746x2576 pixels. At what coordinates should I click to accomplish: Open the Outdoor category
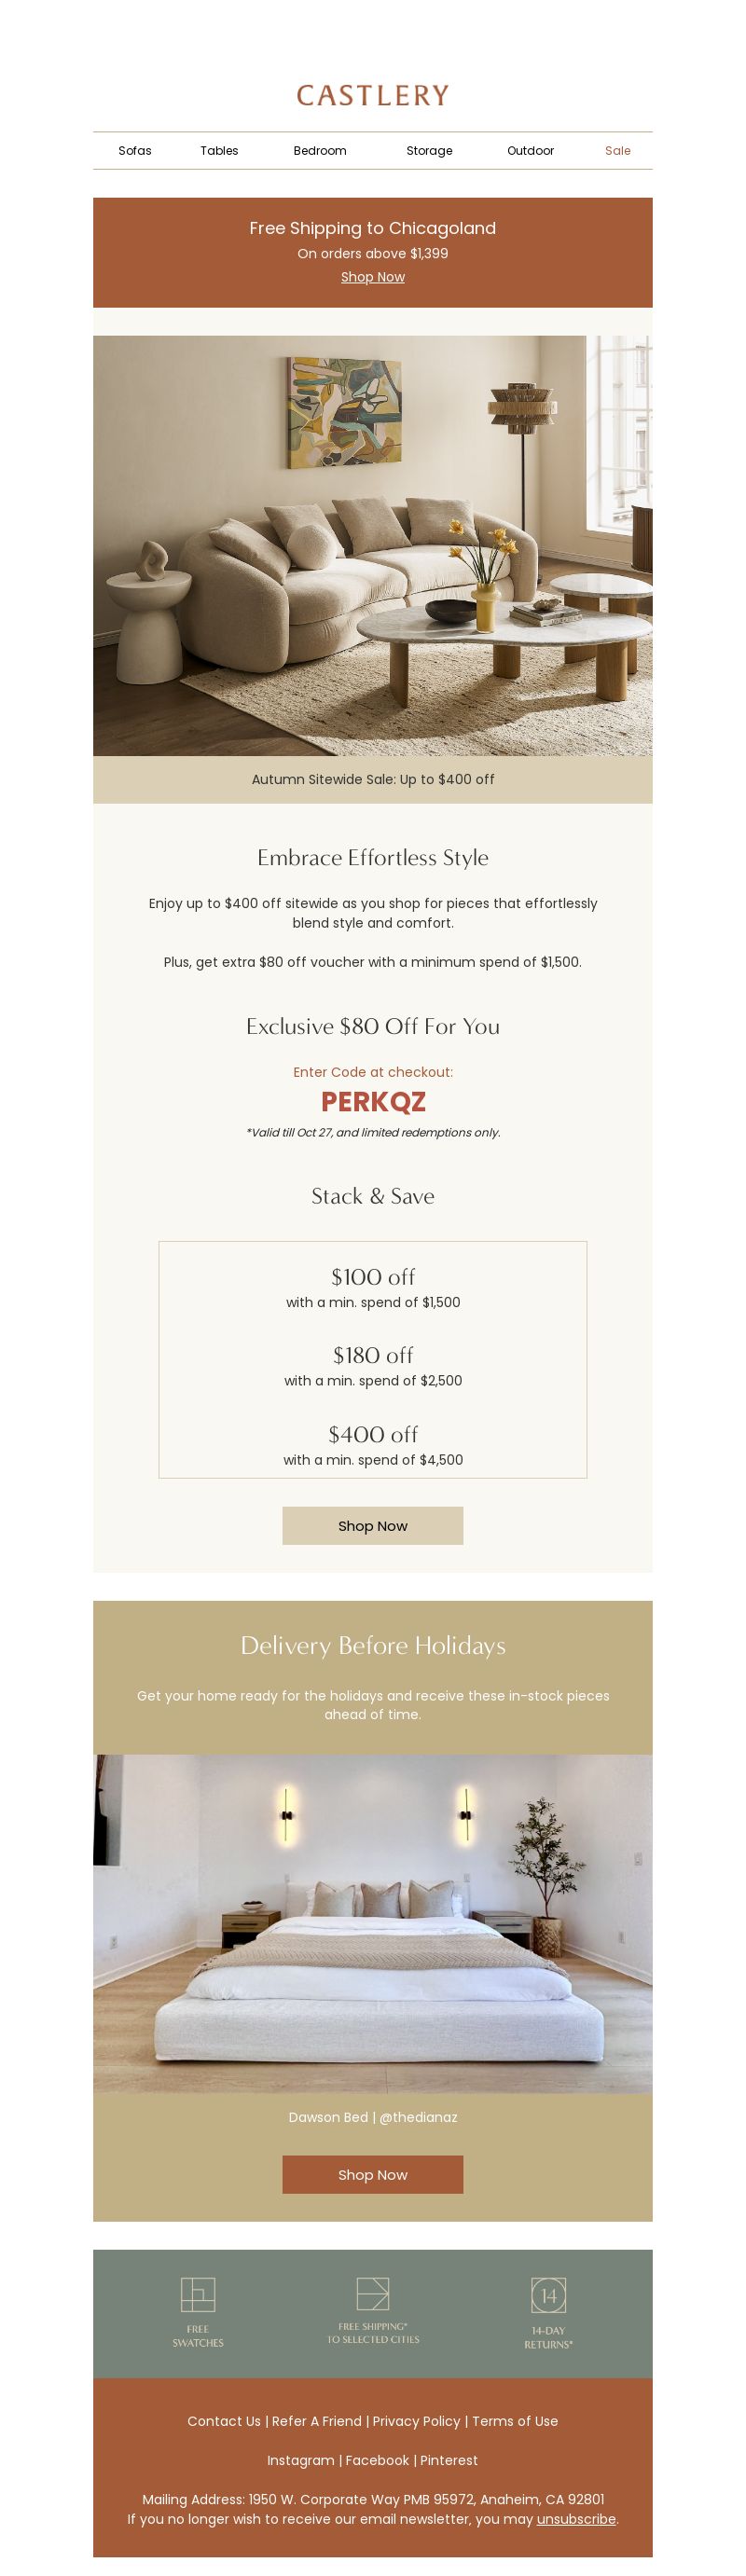[530, 151]
